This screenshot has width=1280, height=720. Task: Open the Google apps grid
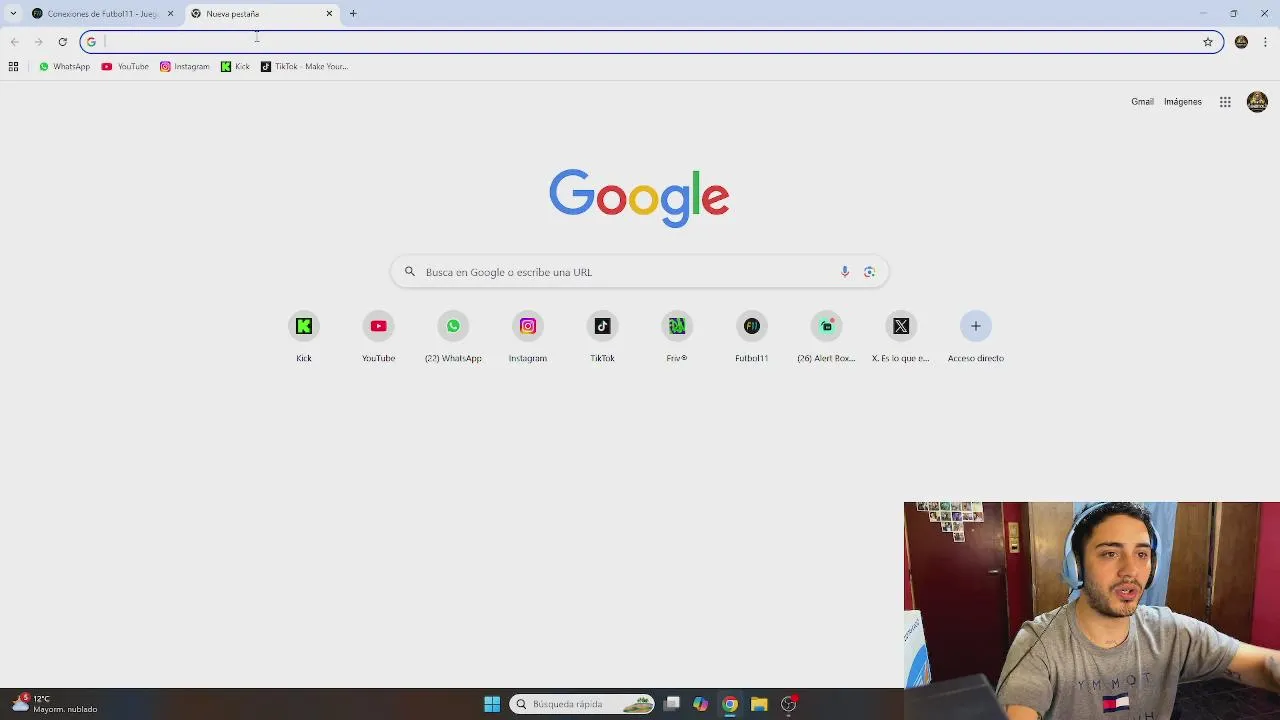[1225, 102]
